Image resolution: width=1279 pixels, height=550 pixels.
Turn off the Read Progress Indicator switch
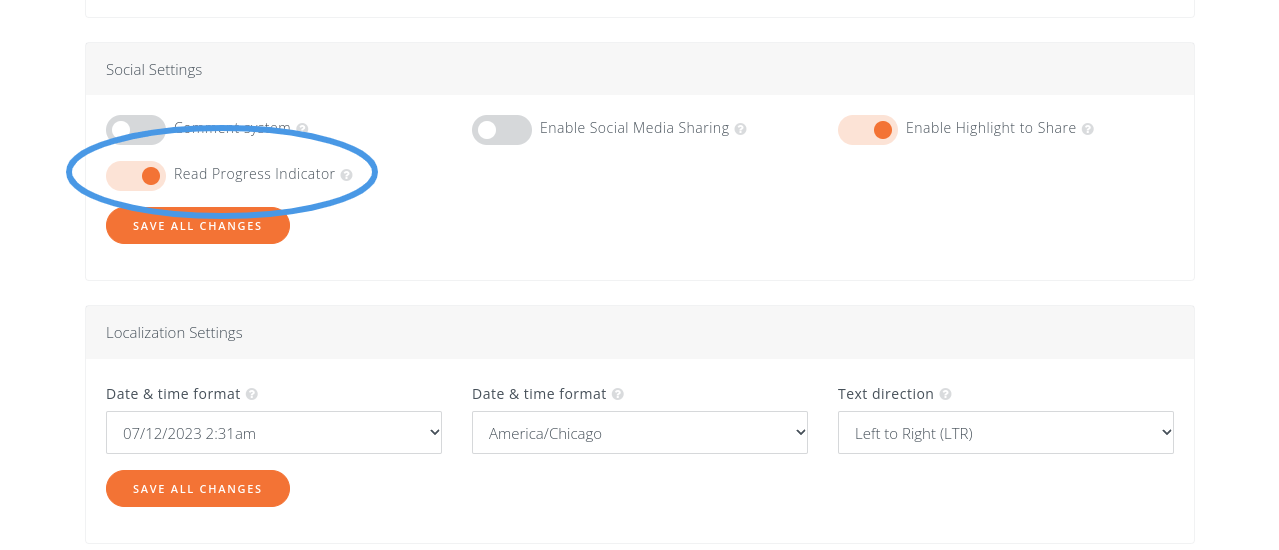click(136, 175)
